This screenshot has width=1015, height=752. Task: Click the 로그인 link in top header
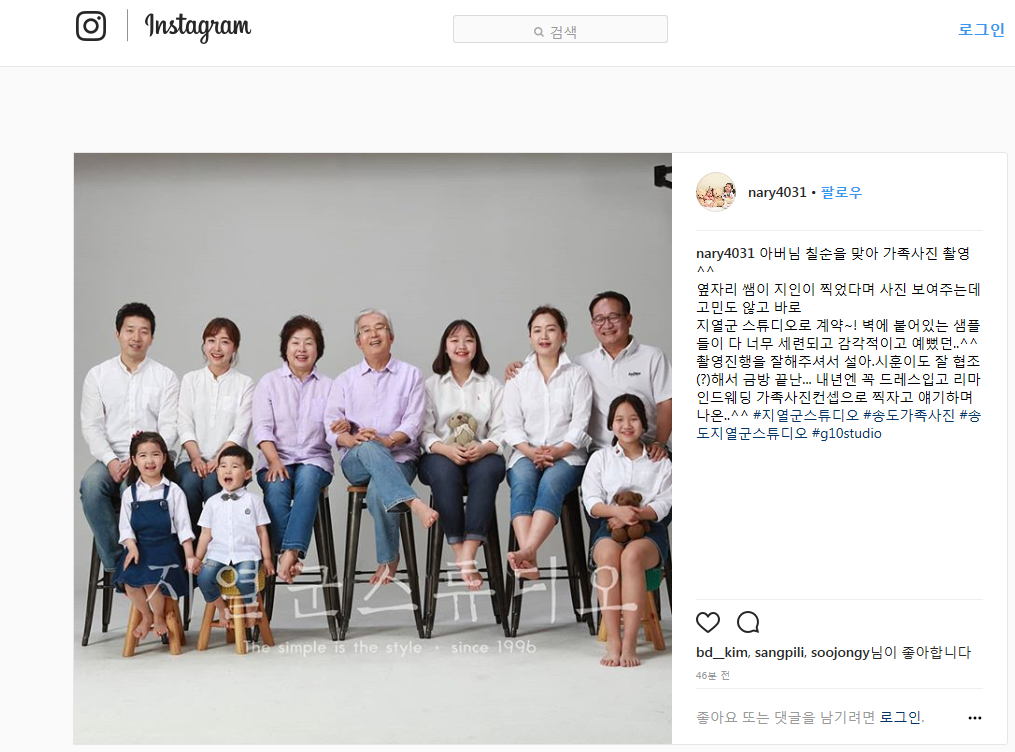pyautogui.click(x=981, y=30)
